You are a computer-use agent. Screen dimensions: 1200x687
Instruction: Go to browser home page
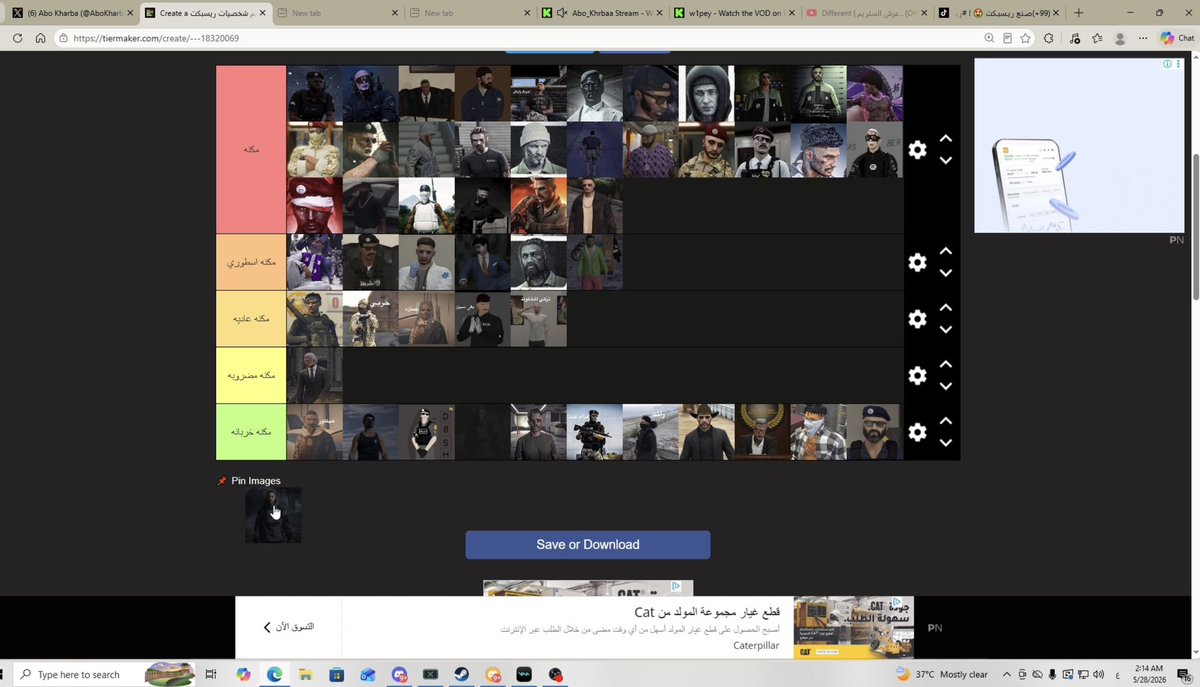41,38
